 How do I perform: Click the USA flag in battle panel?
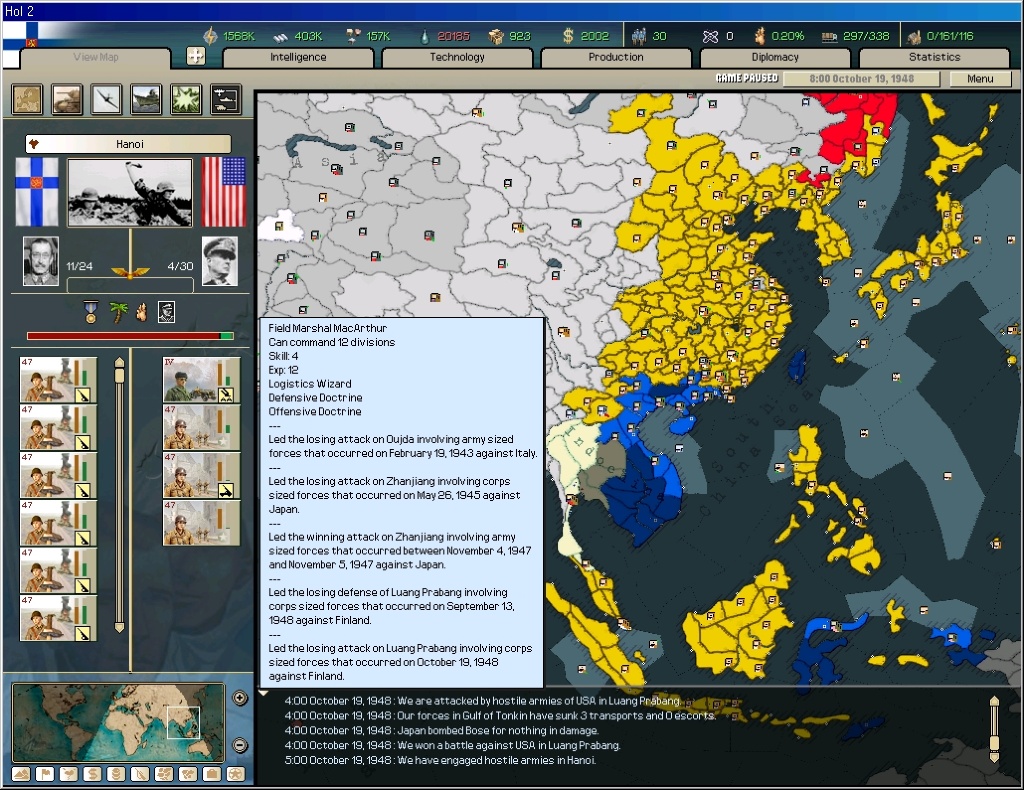click(x=224, y=192)
